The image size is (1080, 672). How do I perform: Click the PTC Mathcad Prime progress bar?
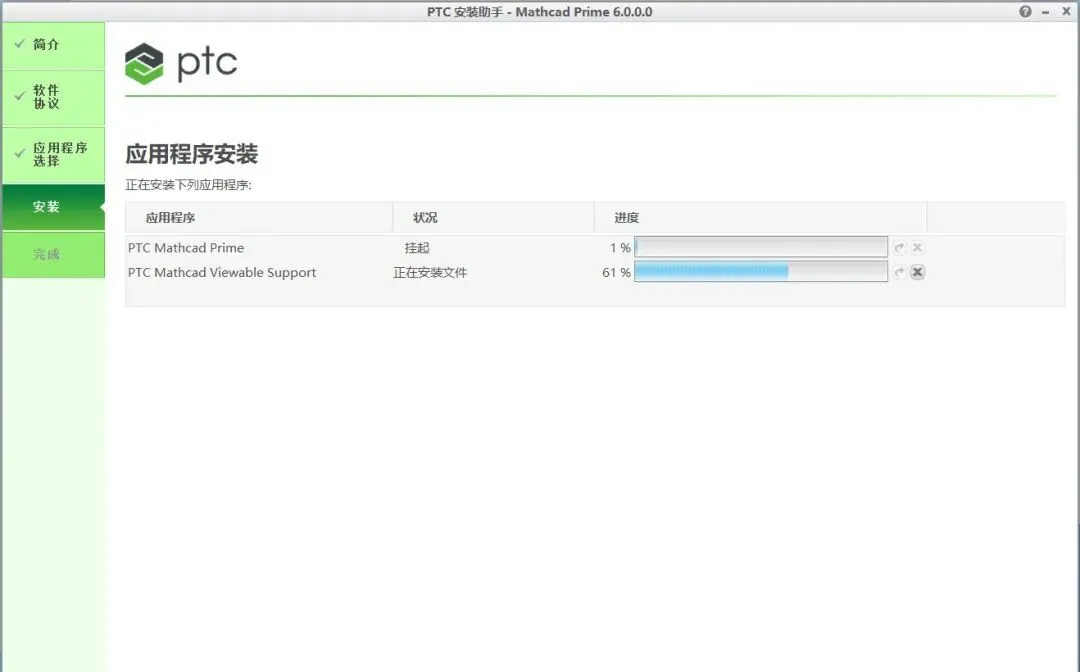pyautogui.click(x=760, y=247)
